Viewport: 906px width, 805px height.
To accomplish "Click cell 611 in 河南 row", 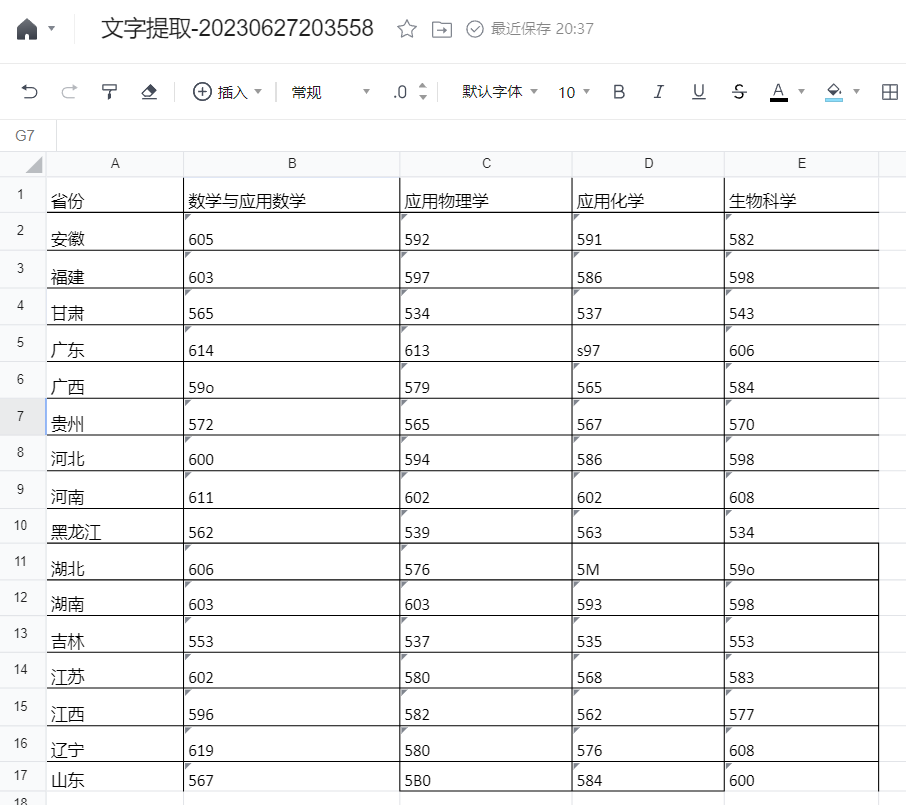I will [292, 490].
